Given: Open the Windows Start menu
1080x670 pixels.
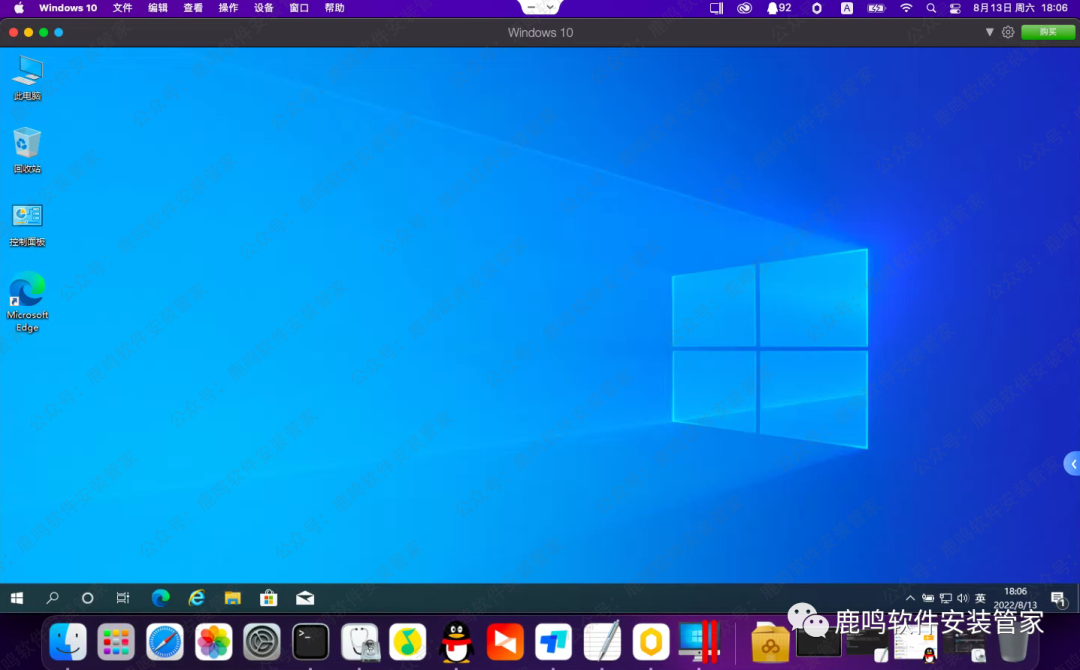Looking at the screenshot, I should (17, 598).
